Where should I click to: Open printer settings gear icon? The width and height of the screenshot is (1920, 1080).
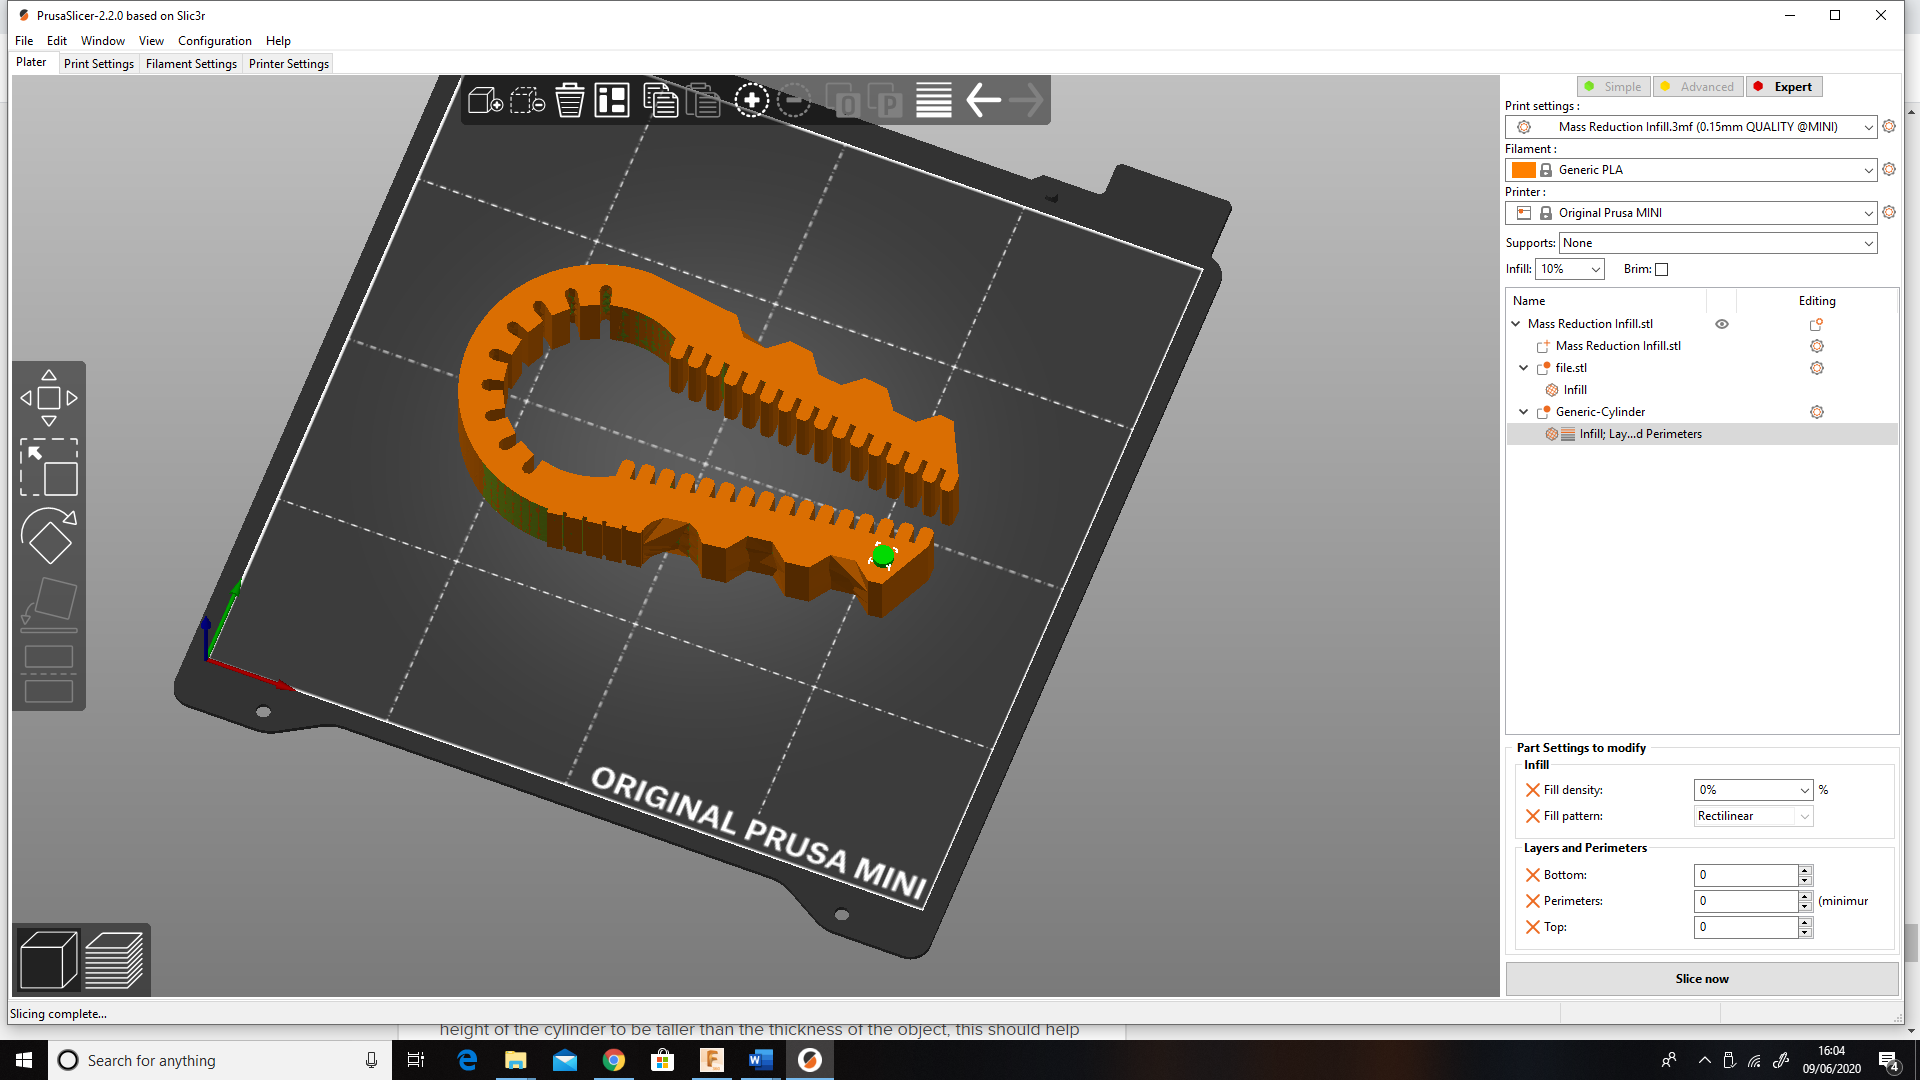pos(1889,212)
